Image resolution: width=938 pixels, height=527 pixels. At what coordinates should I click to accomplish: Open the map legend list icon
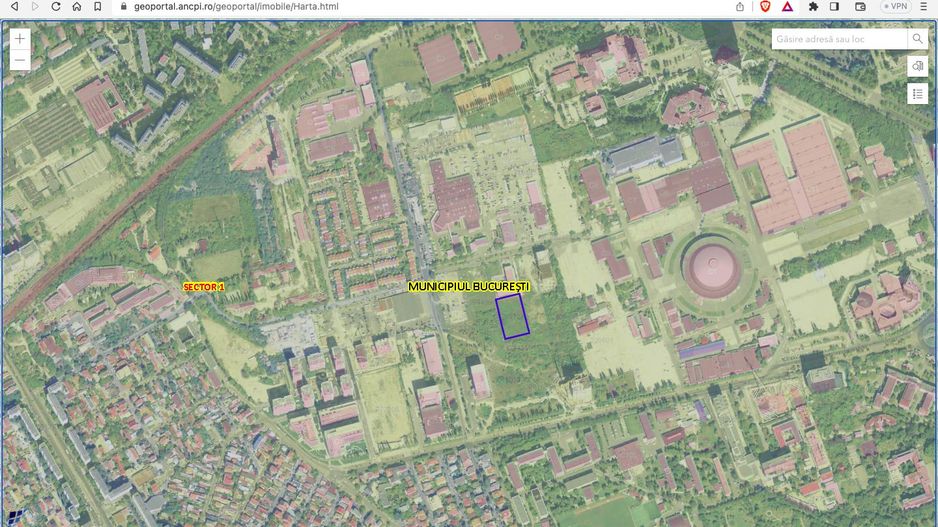point(918,93)
